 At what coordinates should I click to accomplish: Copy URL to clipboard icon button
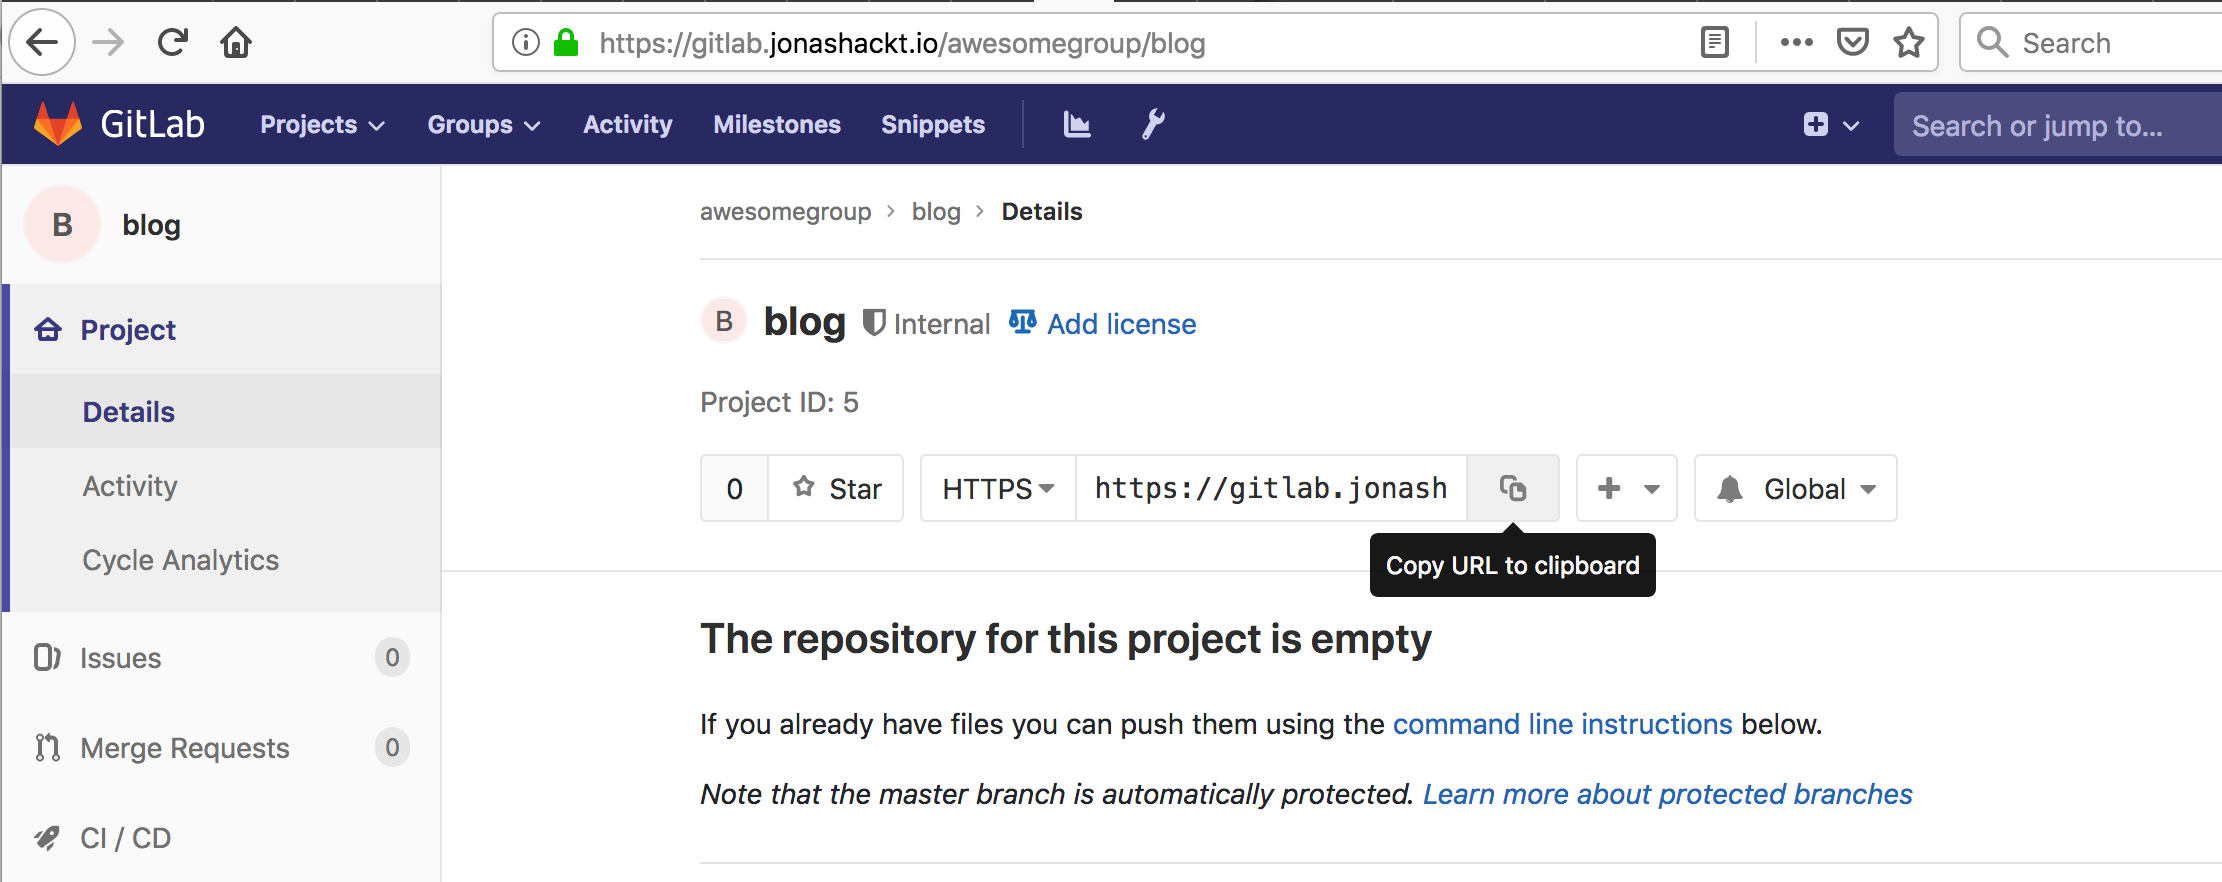point(1513,488)
